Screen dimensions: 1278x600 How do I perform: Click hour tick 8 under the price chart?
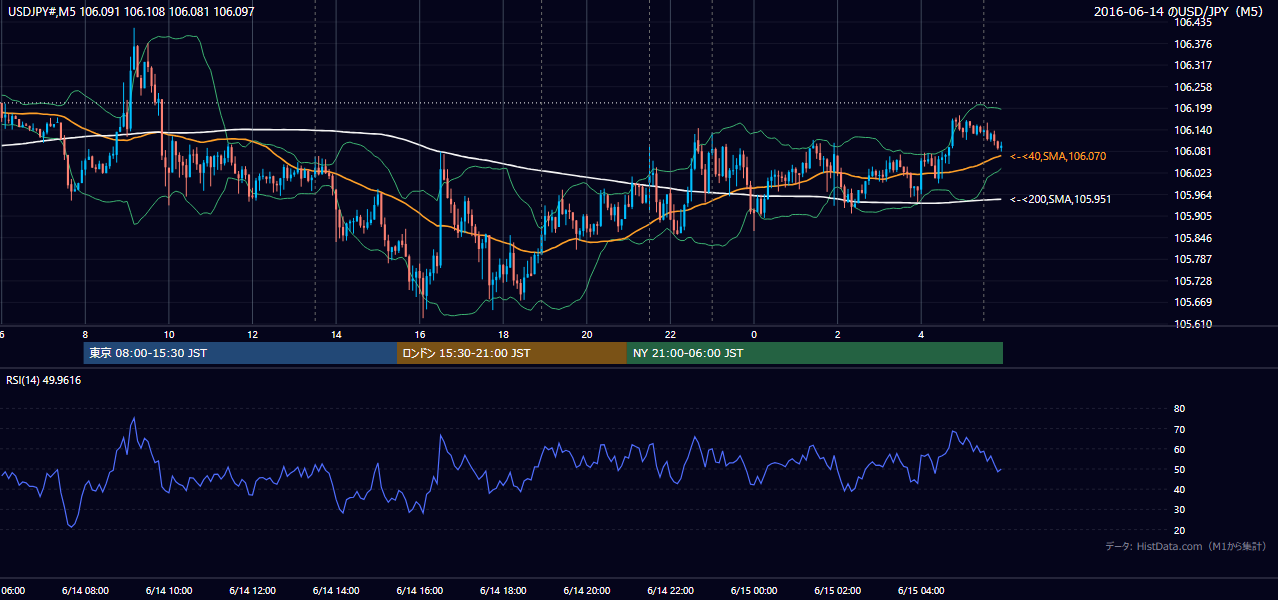[x=85, y=334]
